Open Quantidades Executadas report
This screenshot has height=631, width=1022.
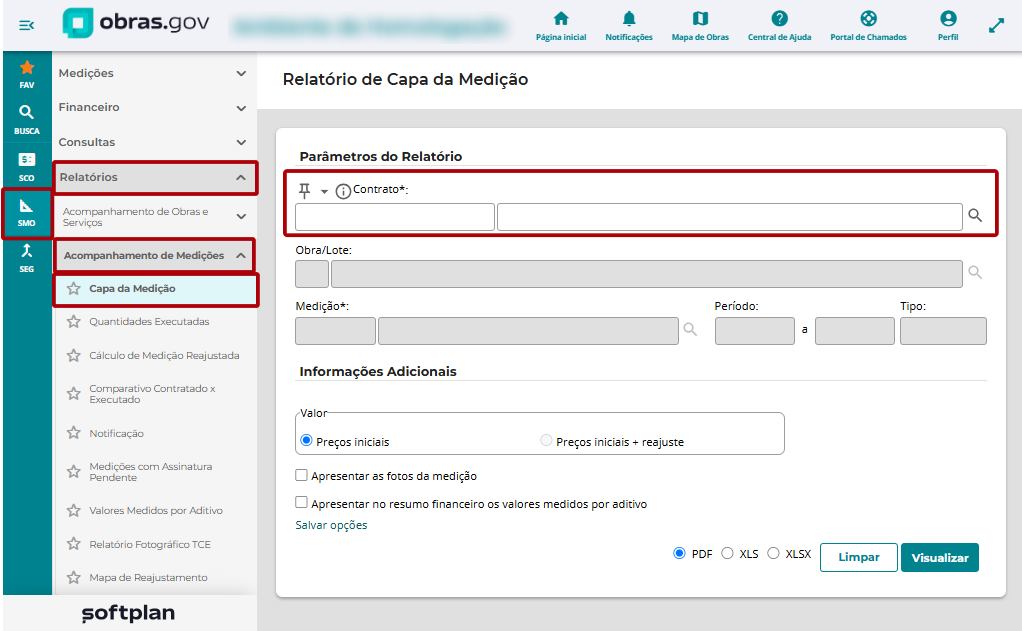(x=149, y=321)
